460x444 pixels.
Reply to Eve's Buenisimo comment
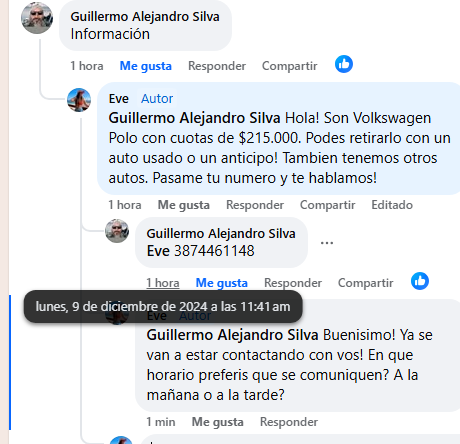[x=289, y=422]
